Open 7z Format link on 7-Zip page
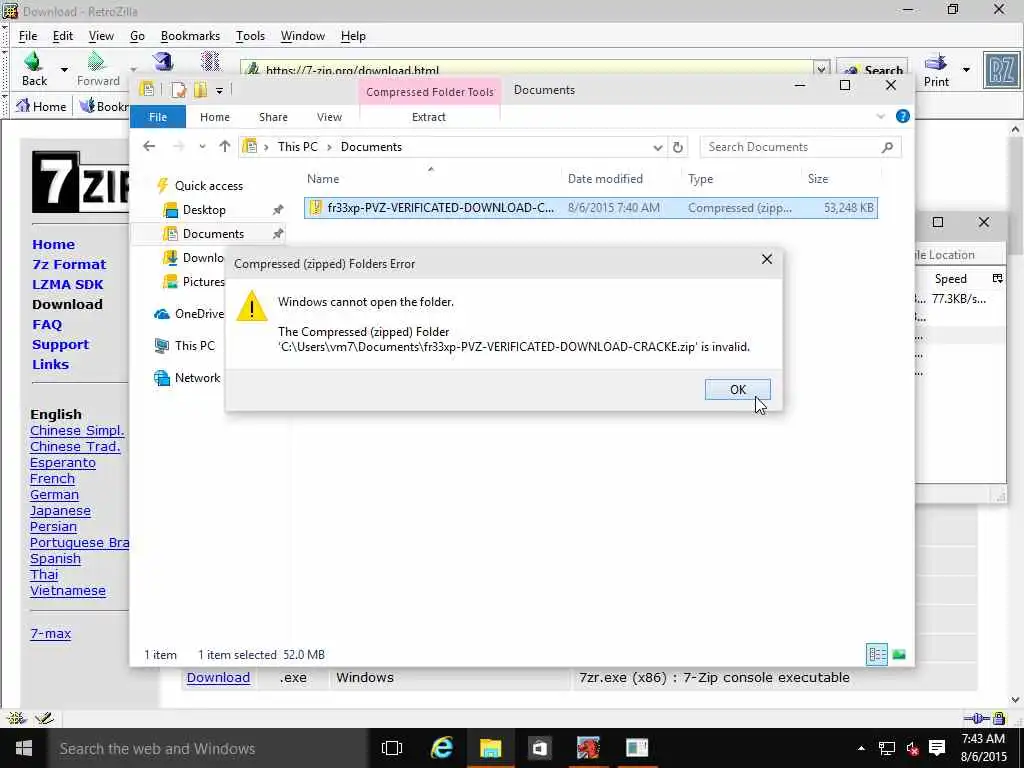Viewport: 1024px width, 768px height. point(69,264)
